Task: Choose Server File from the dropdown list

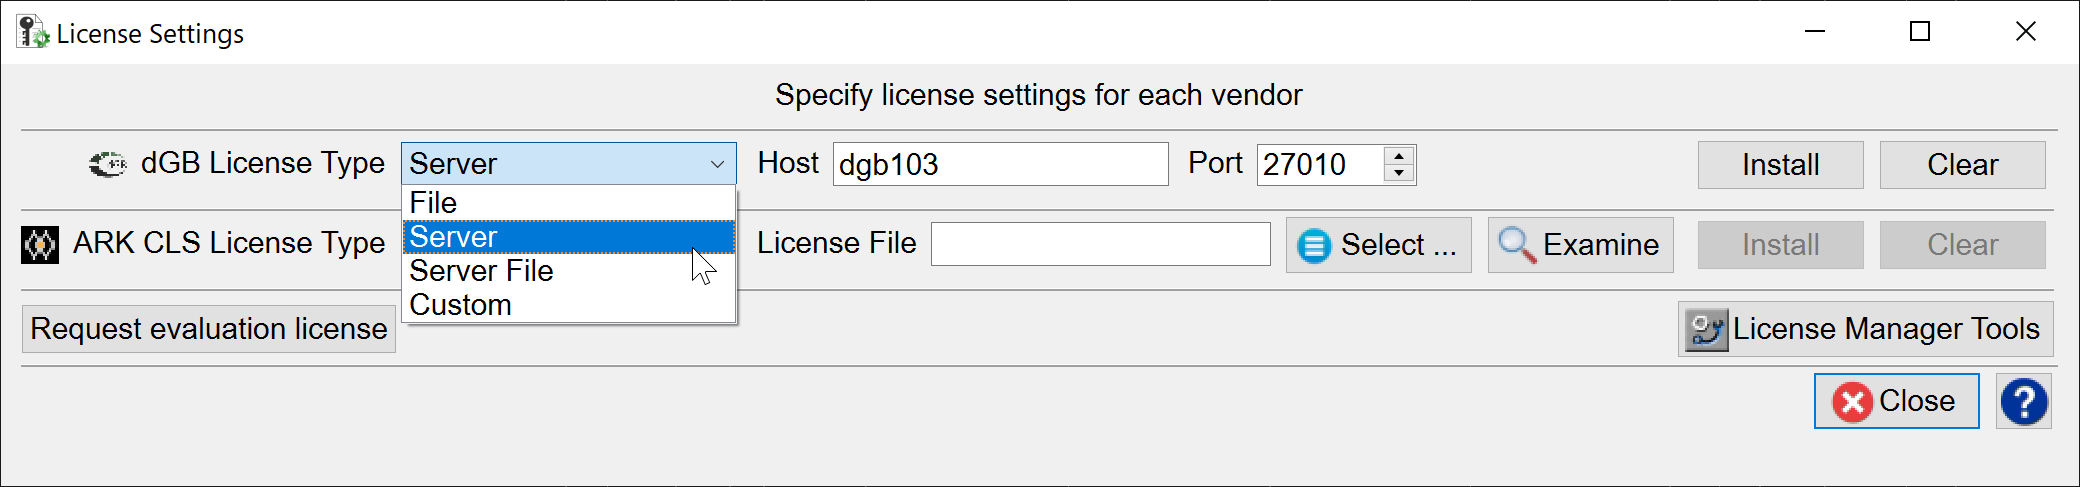Action: (481, 271)
